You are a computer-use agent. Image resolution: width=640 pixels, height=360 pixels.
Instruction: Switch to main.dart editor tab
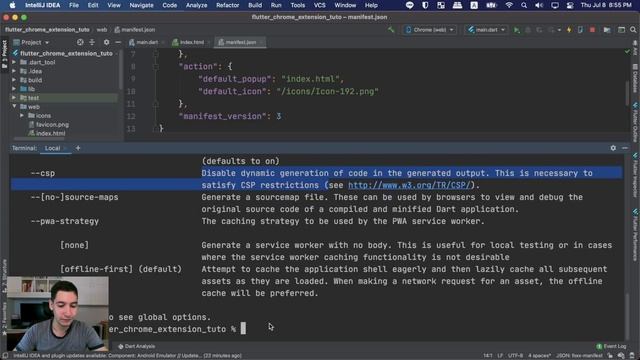[146, 42]
